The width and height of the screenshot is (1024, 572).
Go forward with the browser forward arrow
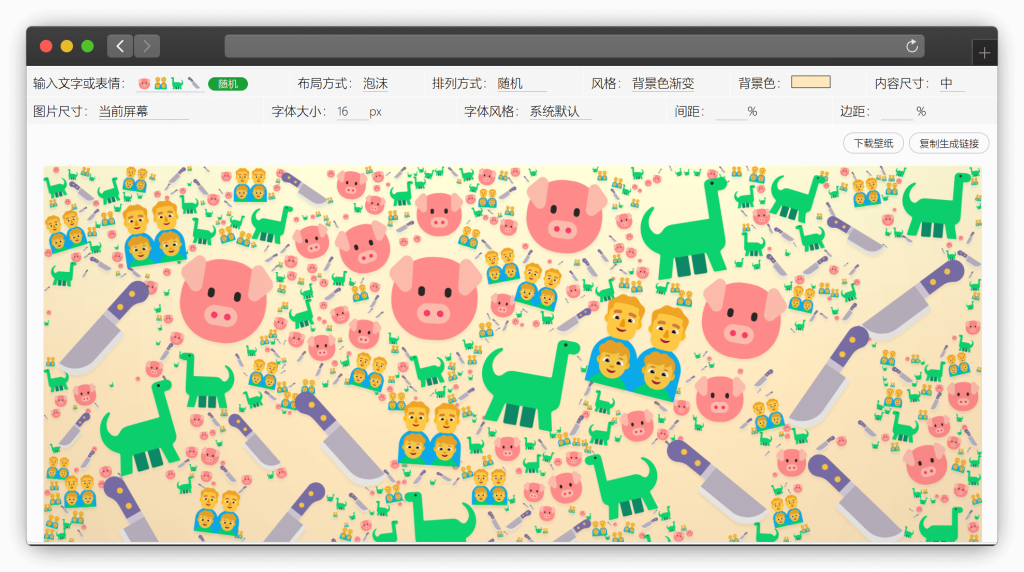coord(147,46)
